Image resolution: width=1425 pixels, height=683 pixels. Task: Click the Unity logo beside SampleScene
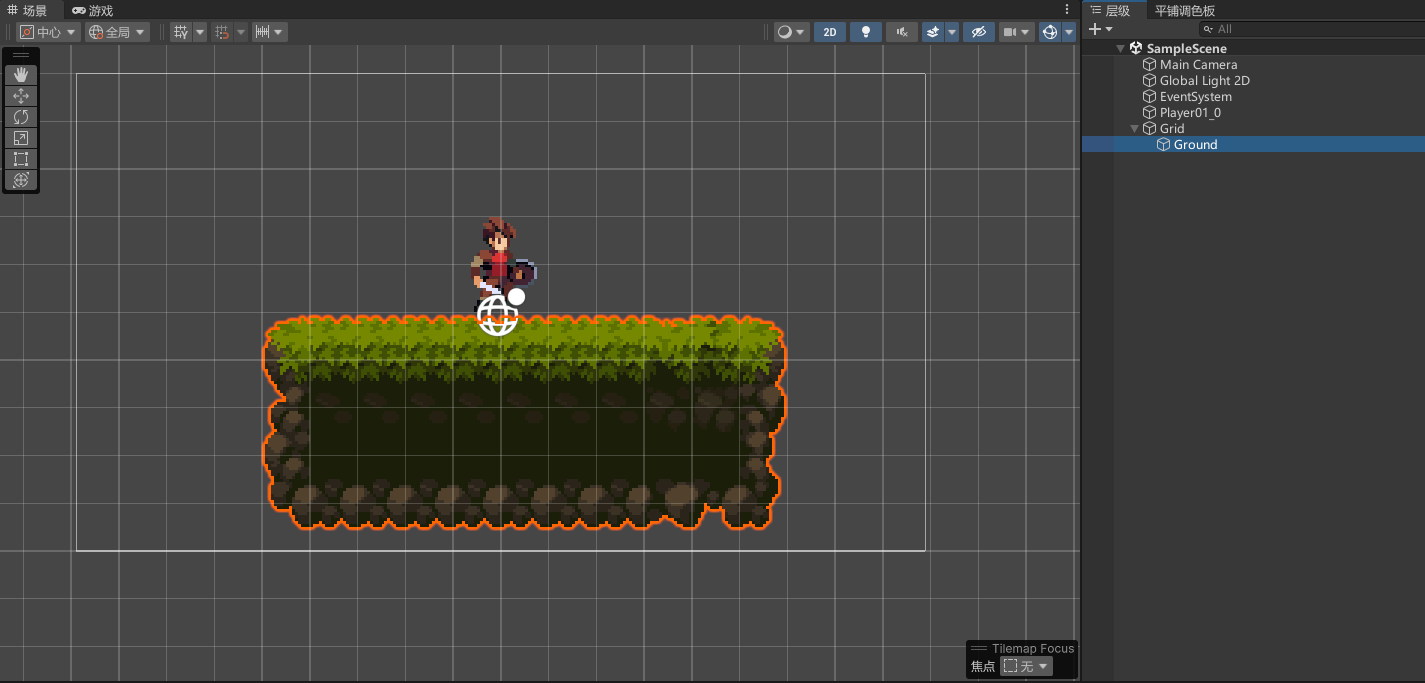pos(1136,48)
